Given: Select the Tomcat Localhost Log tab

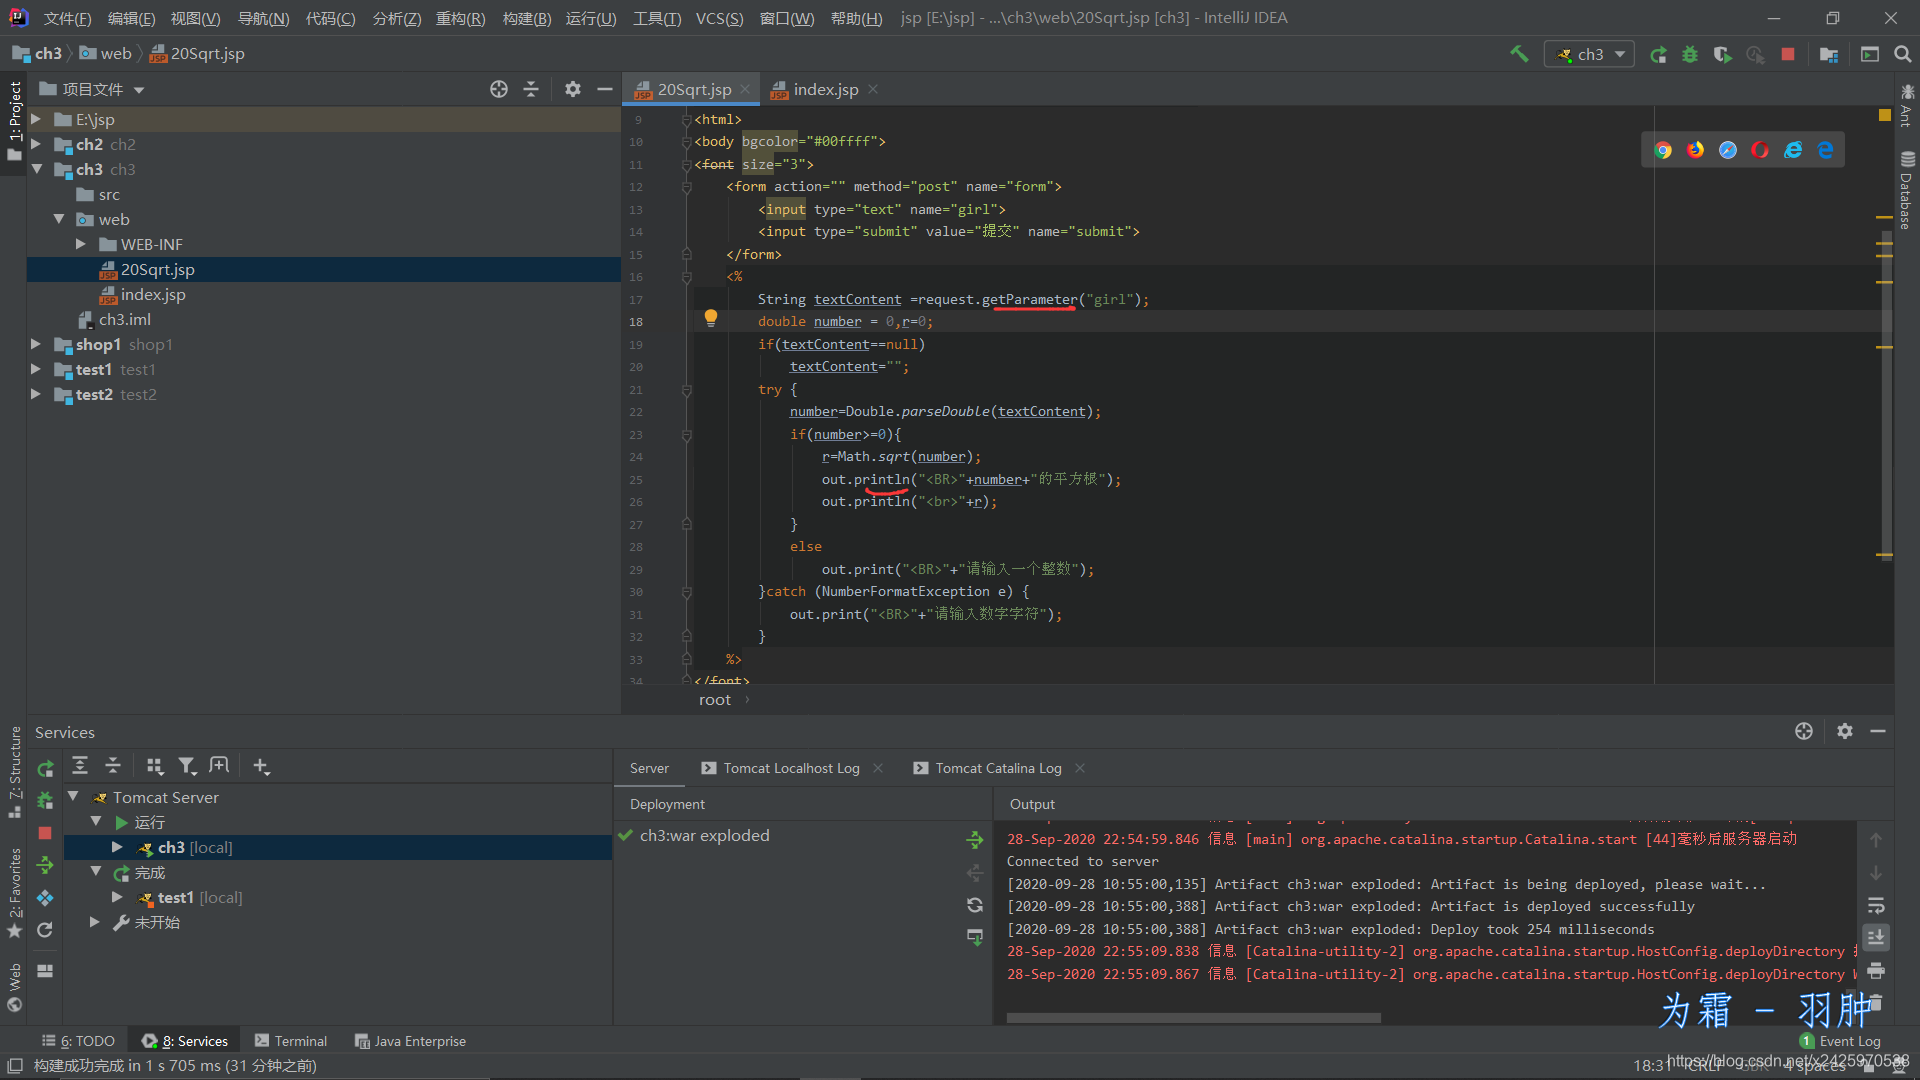Looking at the screenshot, I should 794,767.
